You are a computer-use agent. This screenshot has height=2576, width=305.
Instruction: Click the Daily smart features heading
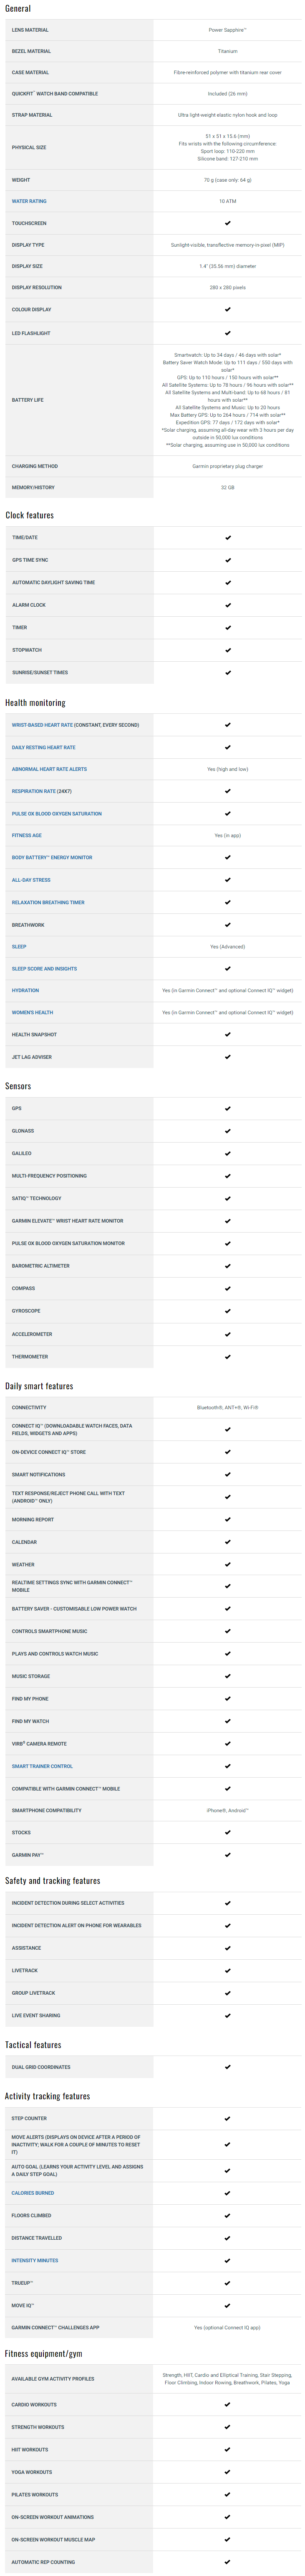(39, 1386)
